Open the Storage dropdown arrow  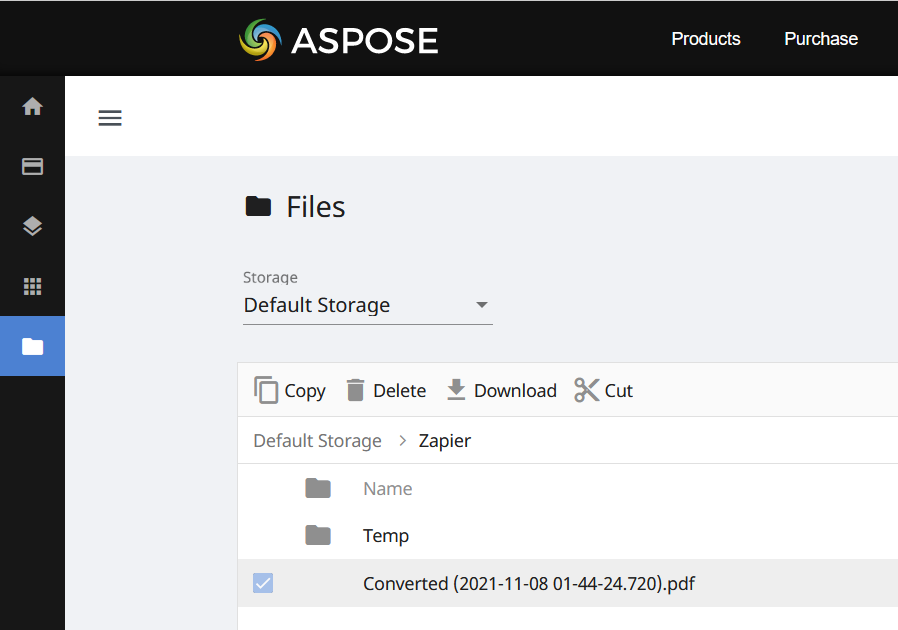pos(481,305)
